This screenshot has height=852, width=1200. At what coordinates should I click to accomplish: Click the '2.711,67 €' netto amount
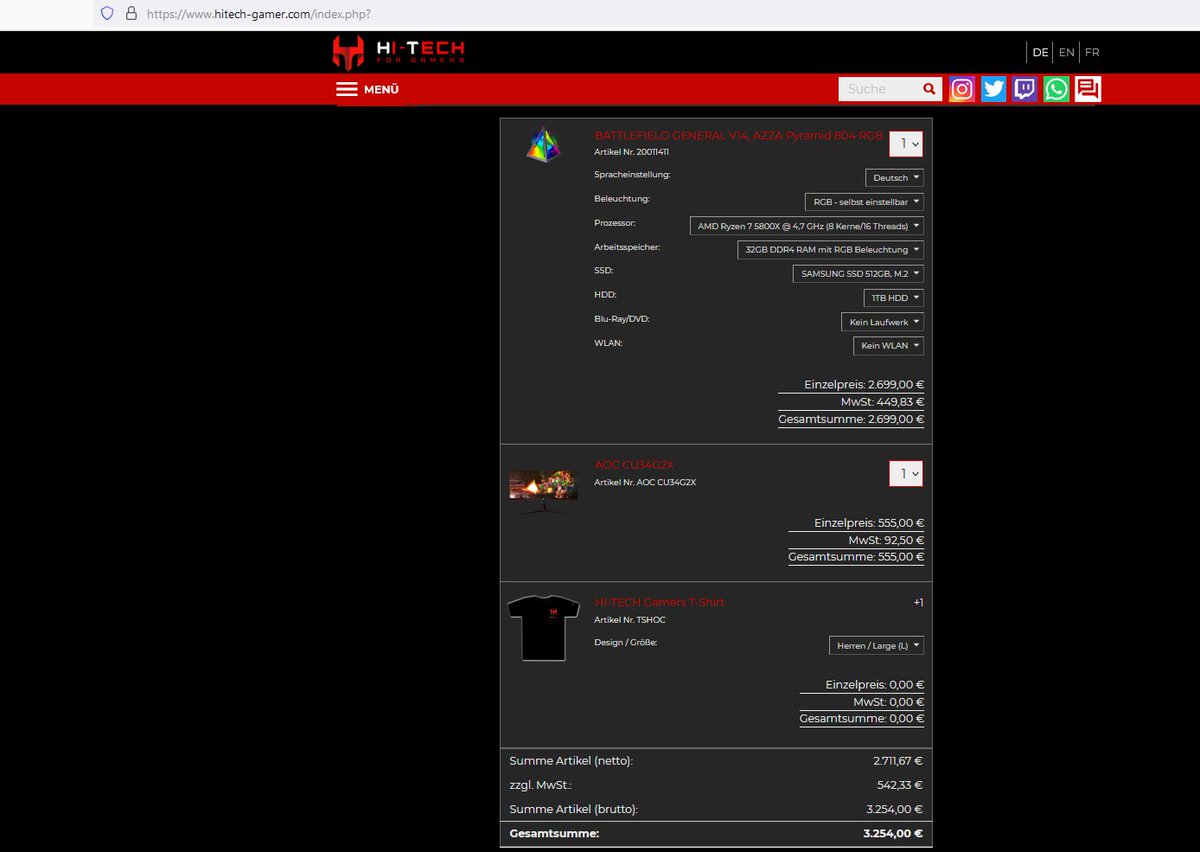coord(898,761)
